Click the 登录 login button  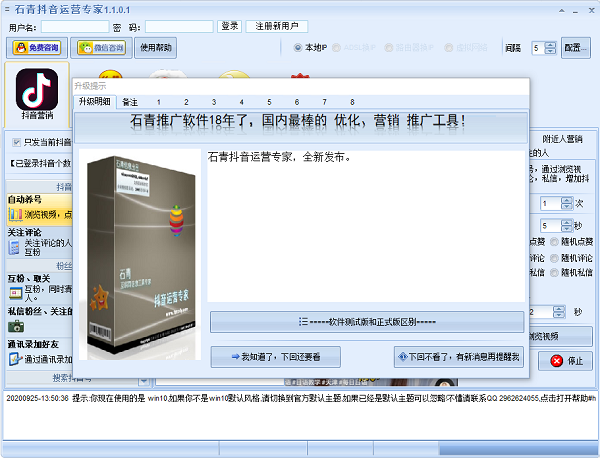pos(230,26)
